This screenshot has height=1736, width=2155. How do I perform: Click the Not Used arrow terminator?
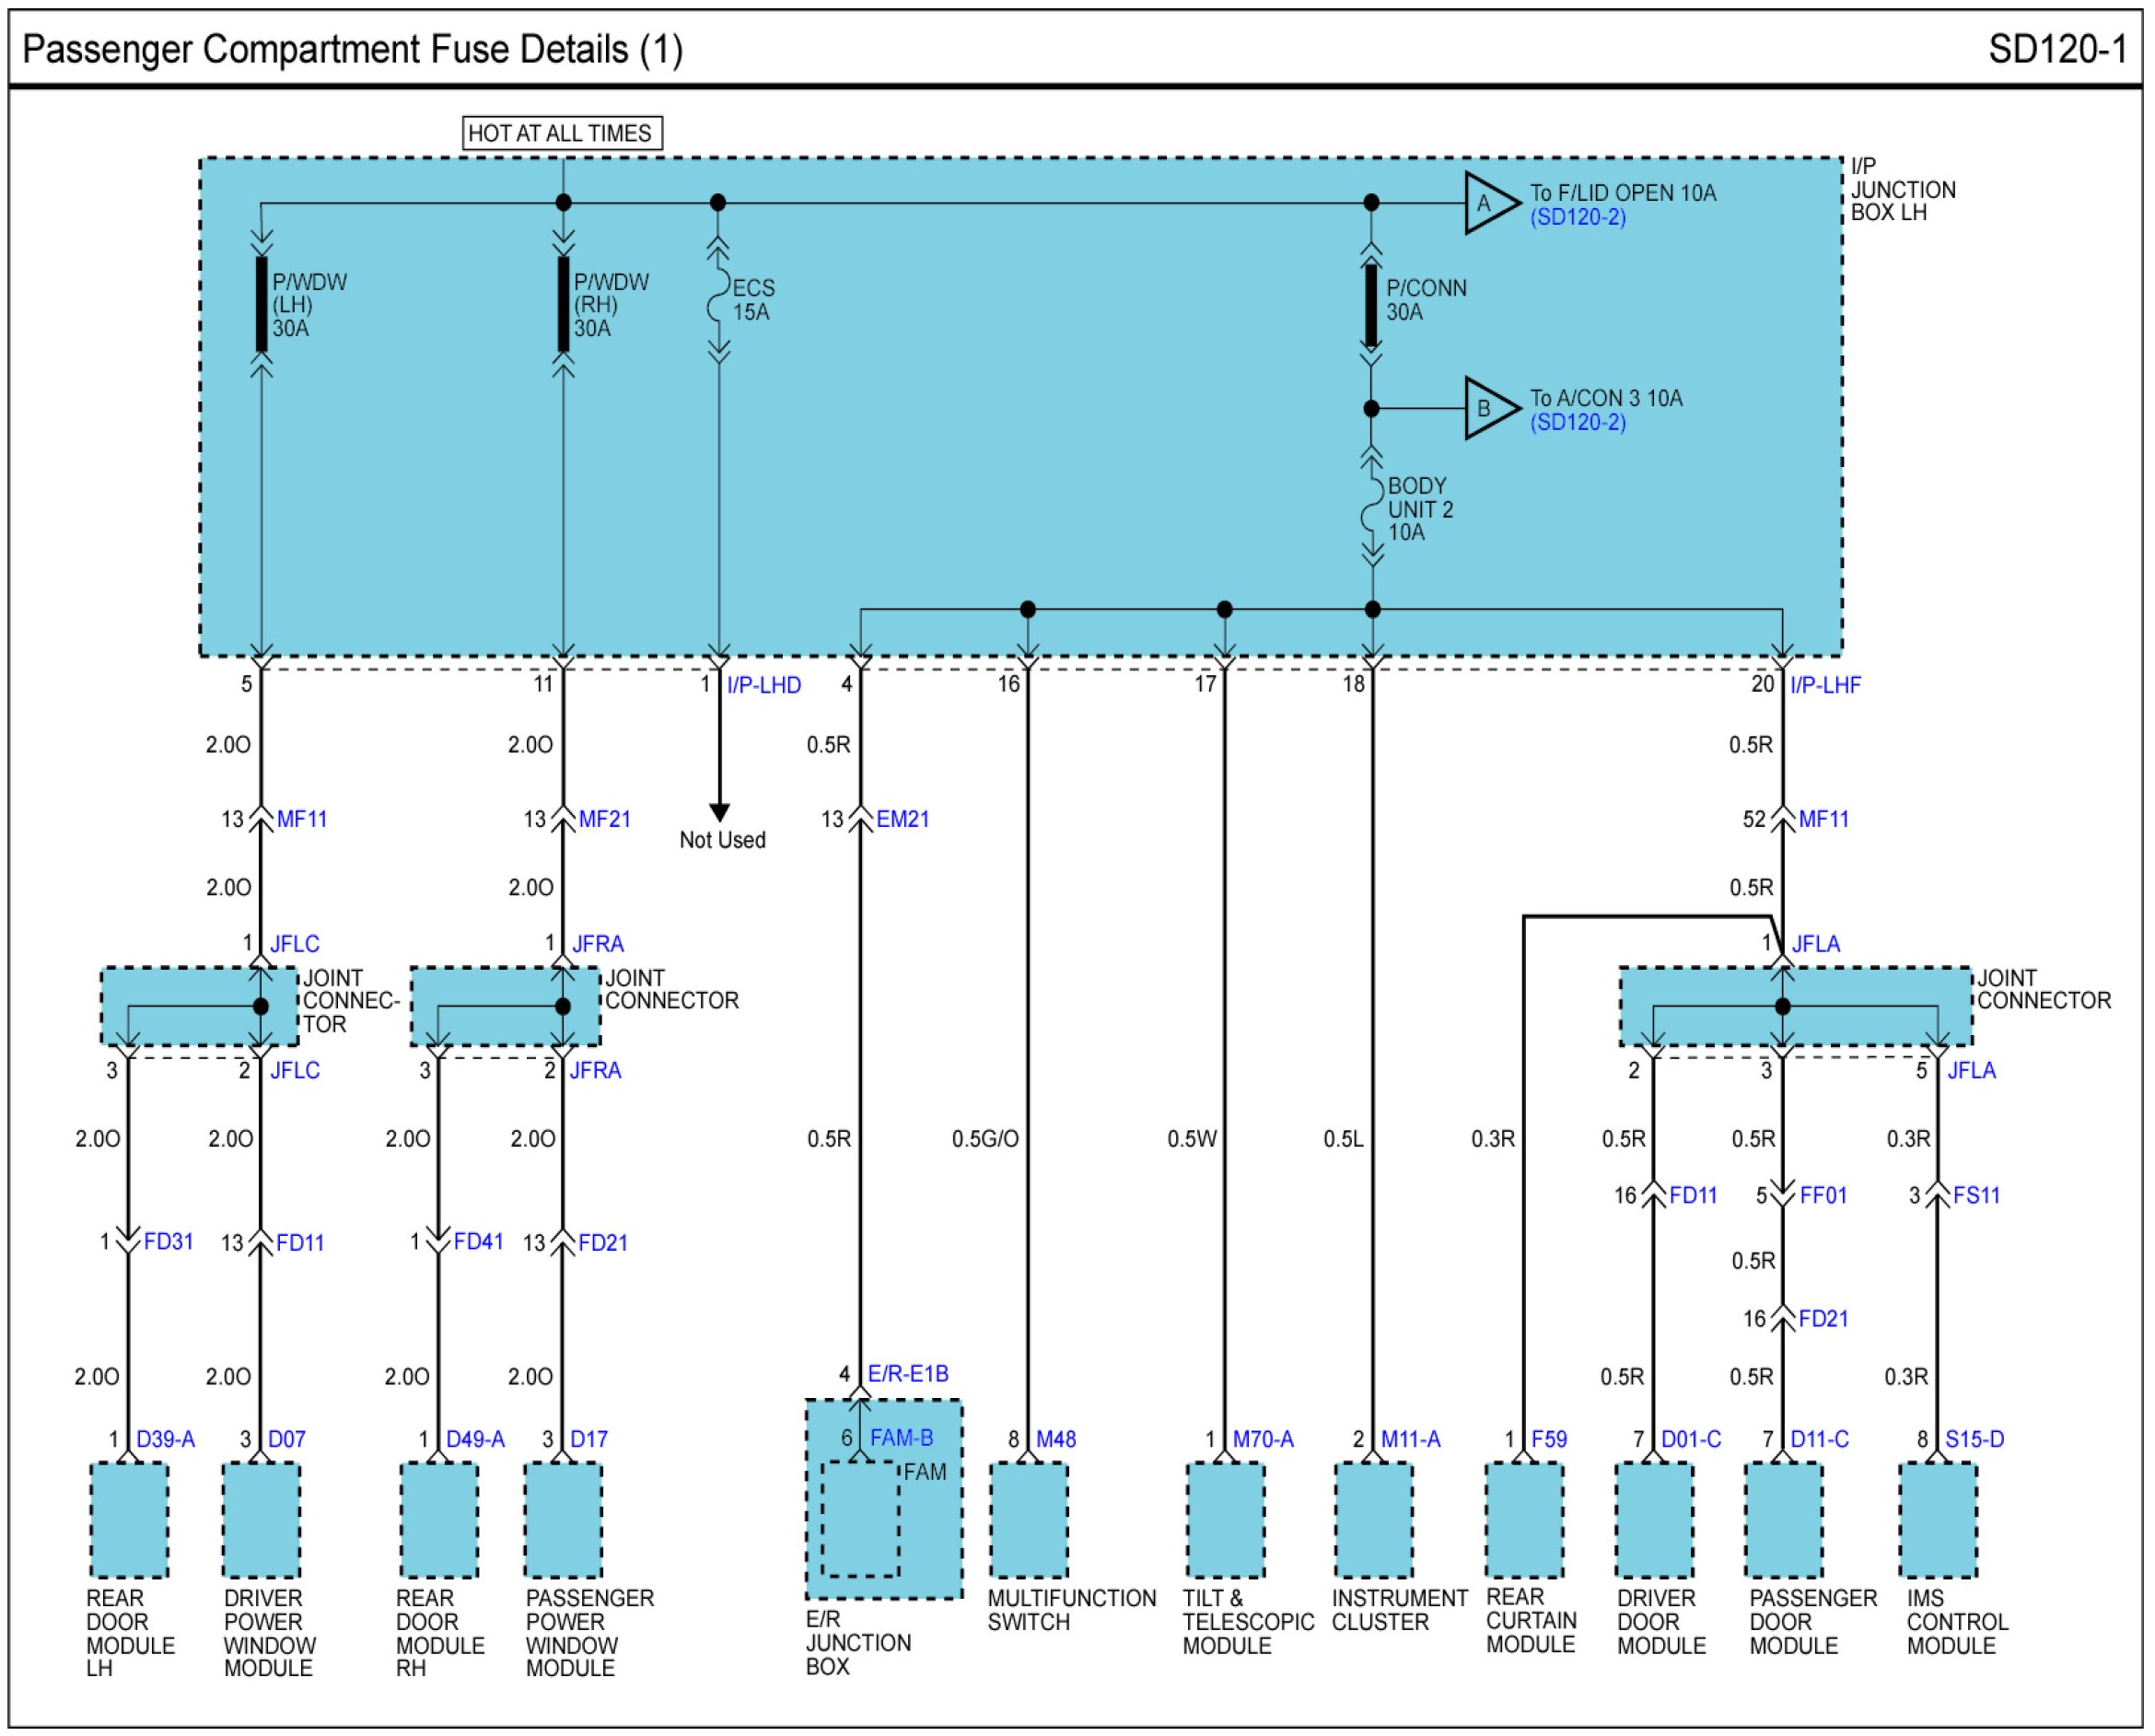point(719,812)
